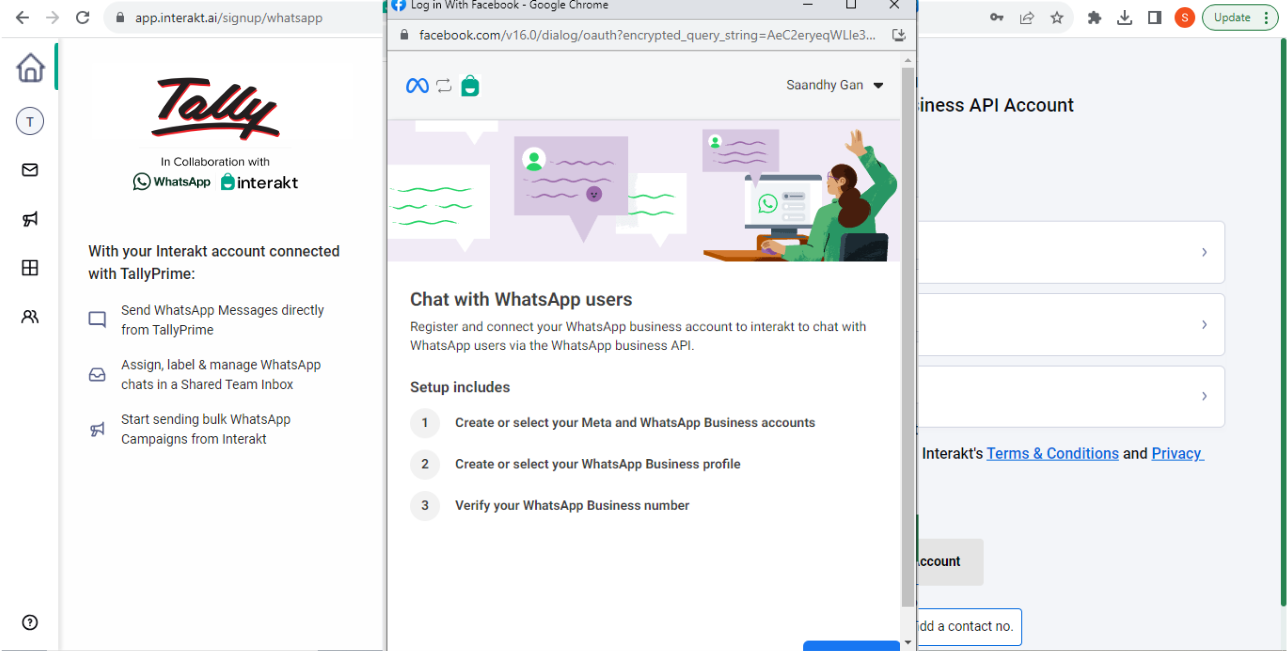Click the forward arrow in main Chrome window
Image resolution: width=1287 pixels, height=651 pixels.
click(x=52, y=18)
